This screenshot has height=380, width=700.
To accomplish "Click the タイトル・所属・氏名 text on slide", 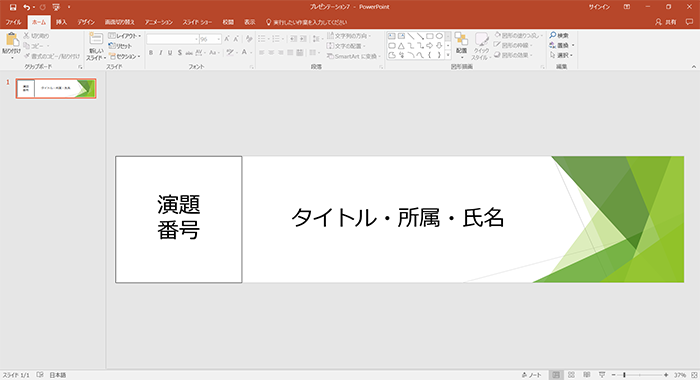I will (397, 218).
